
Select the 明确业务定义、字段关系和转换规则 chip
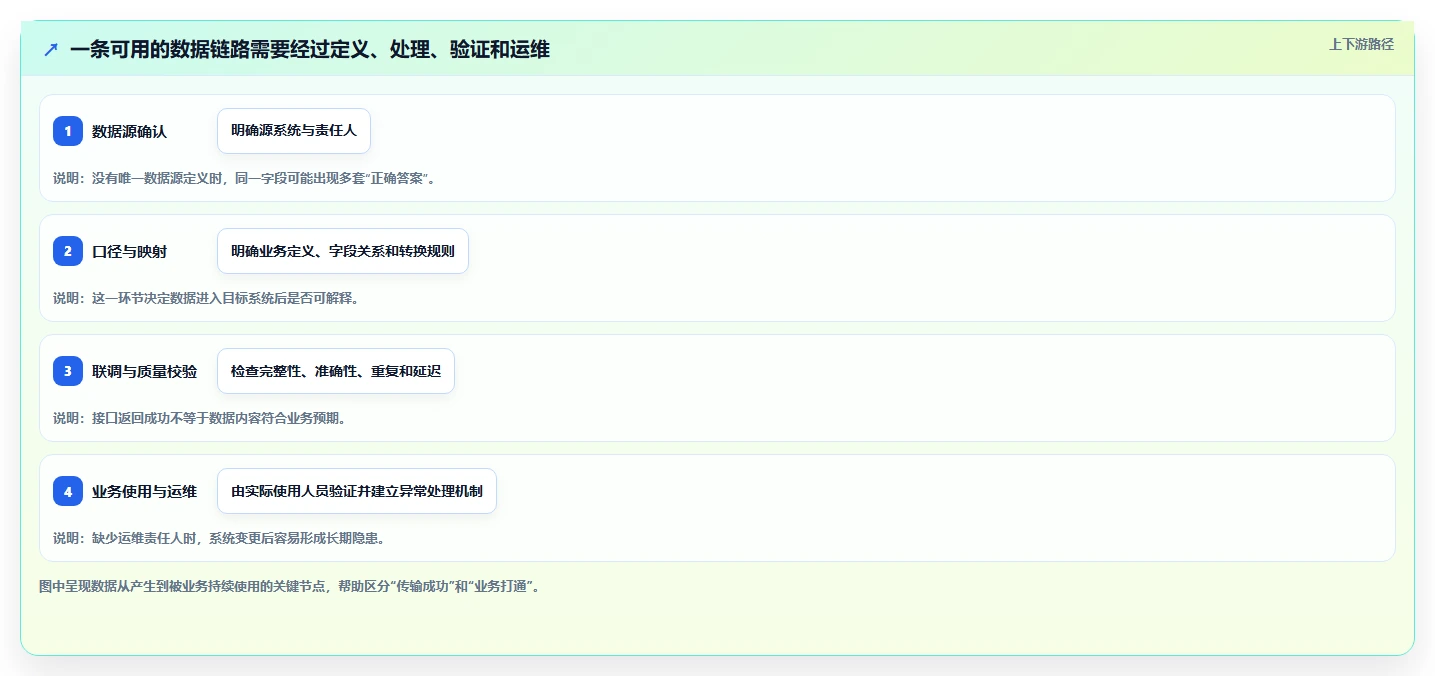(343, 251)
